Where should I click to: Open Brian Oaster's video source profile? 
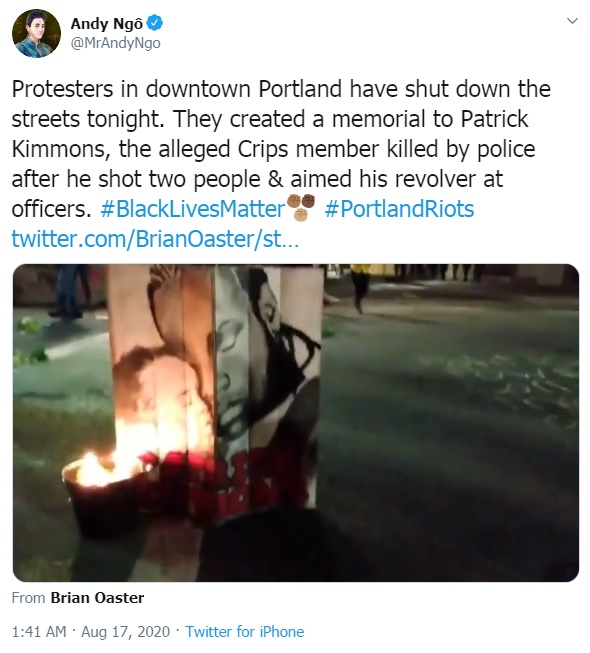[97, 598]
